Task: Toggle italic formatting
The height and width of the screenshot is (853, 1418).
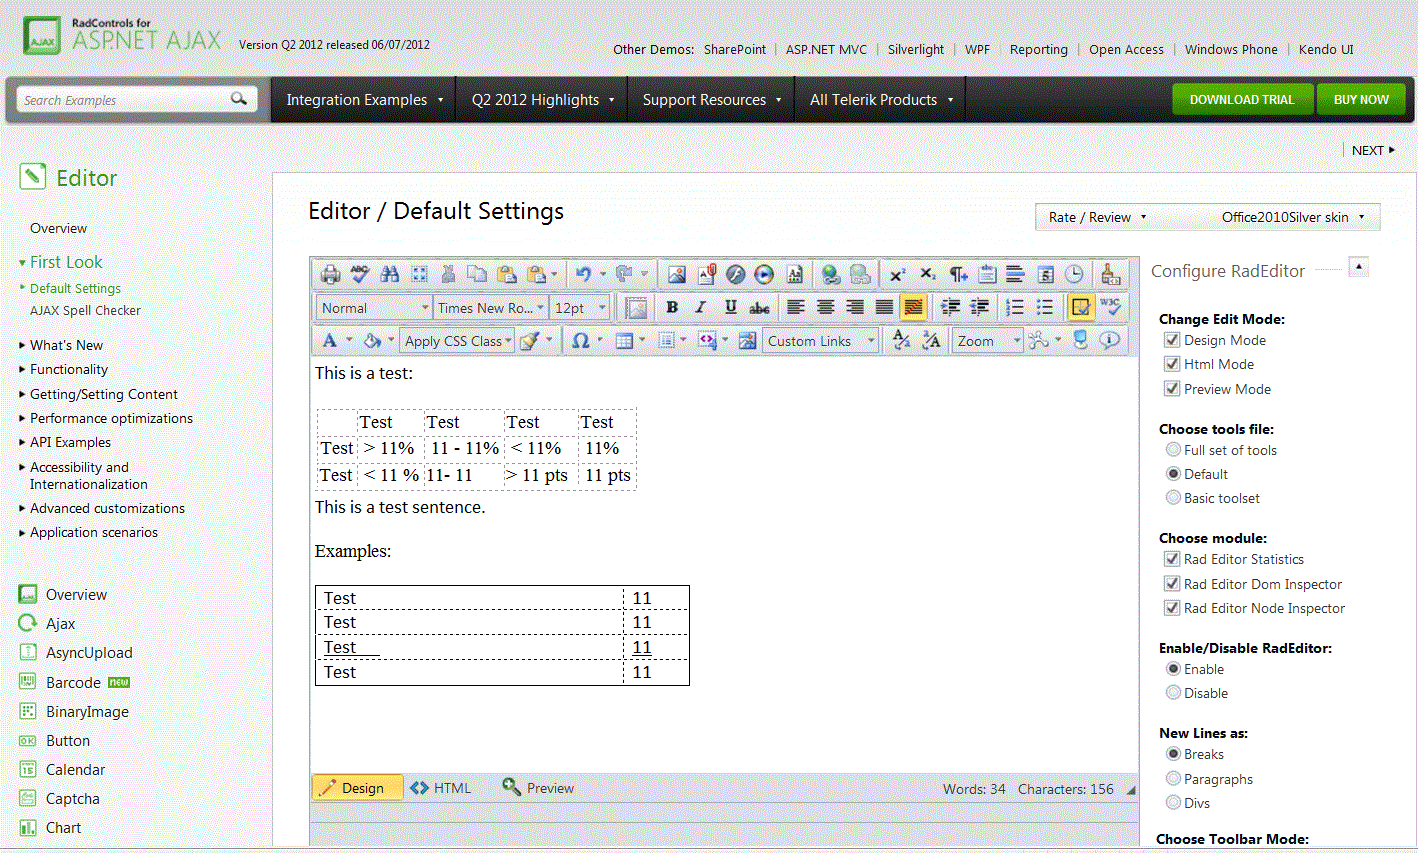Action: (x=701, y=307)
